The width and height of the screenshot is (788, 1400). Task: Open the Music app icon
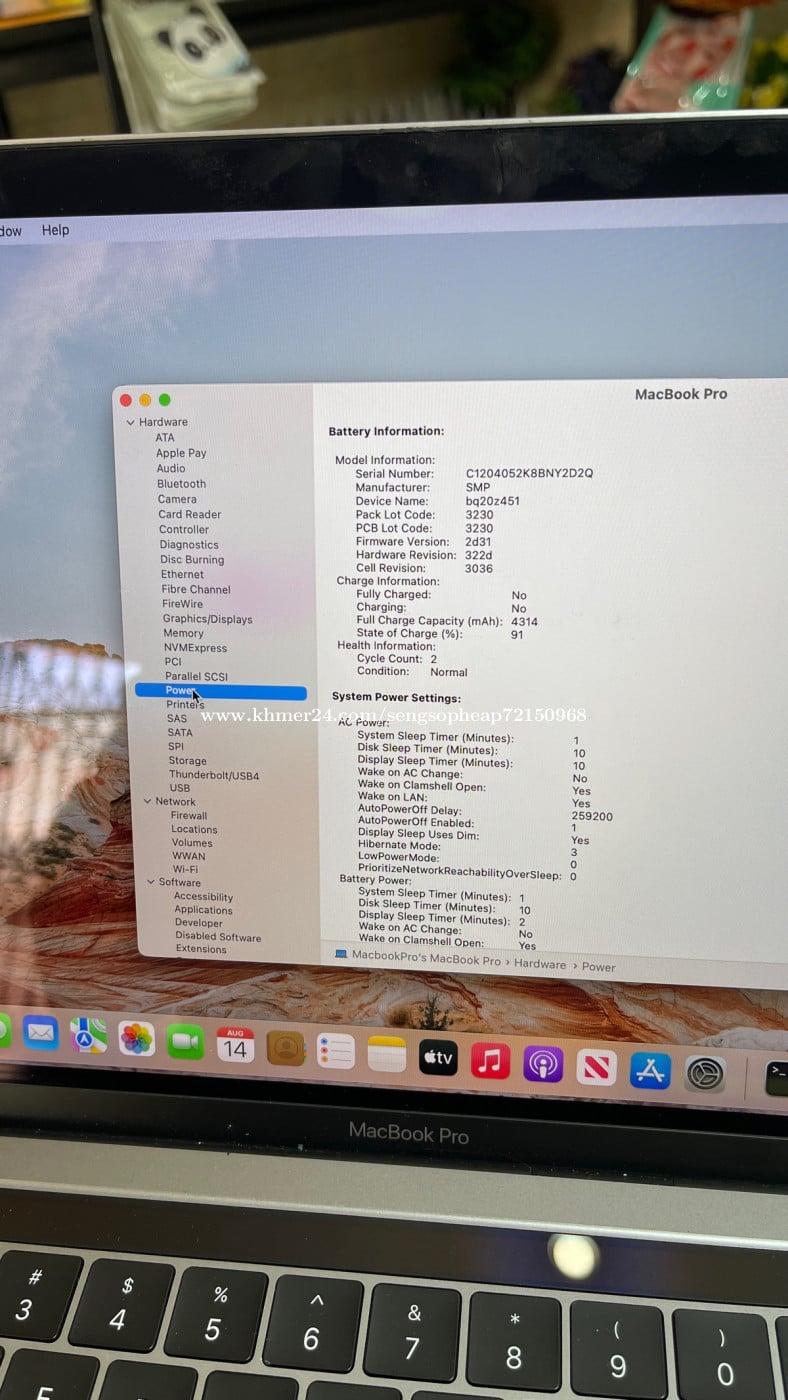pos(490,1061)
